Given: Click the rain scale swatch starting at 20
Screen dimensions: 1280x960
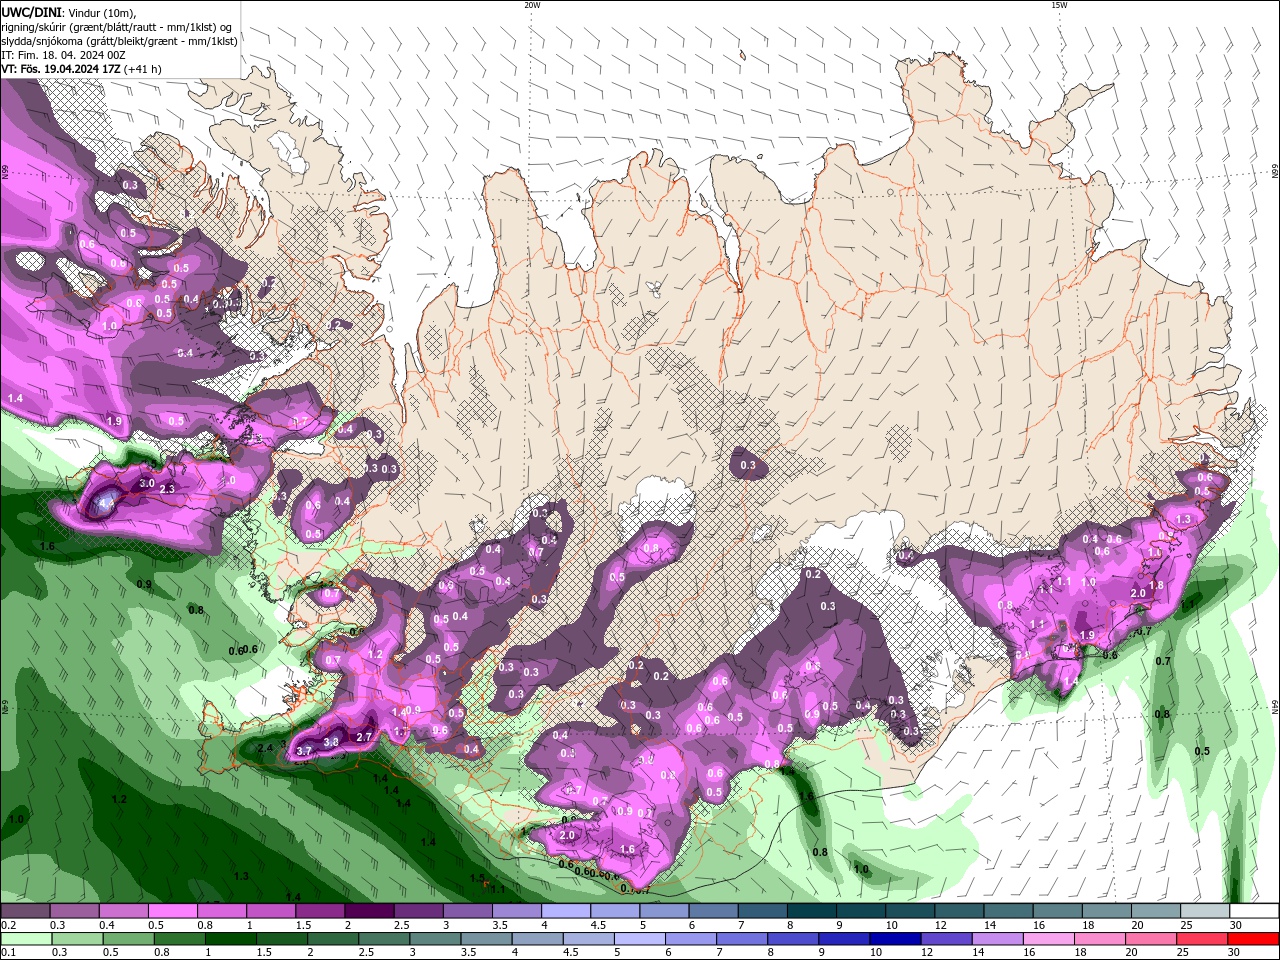Looking at the screenshot, I should point(1150,939).
